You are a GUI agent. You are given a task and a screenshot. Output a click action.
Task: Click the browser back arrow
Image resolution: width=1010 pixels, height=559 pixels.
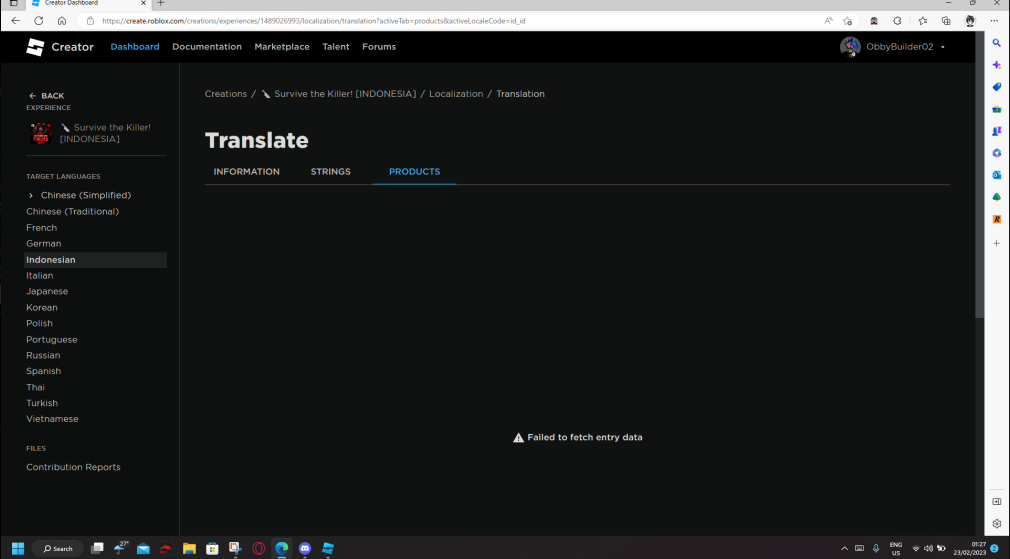[15, 21]
